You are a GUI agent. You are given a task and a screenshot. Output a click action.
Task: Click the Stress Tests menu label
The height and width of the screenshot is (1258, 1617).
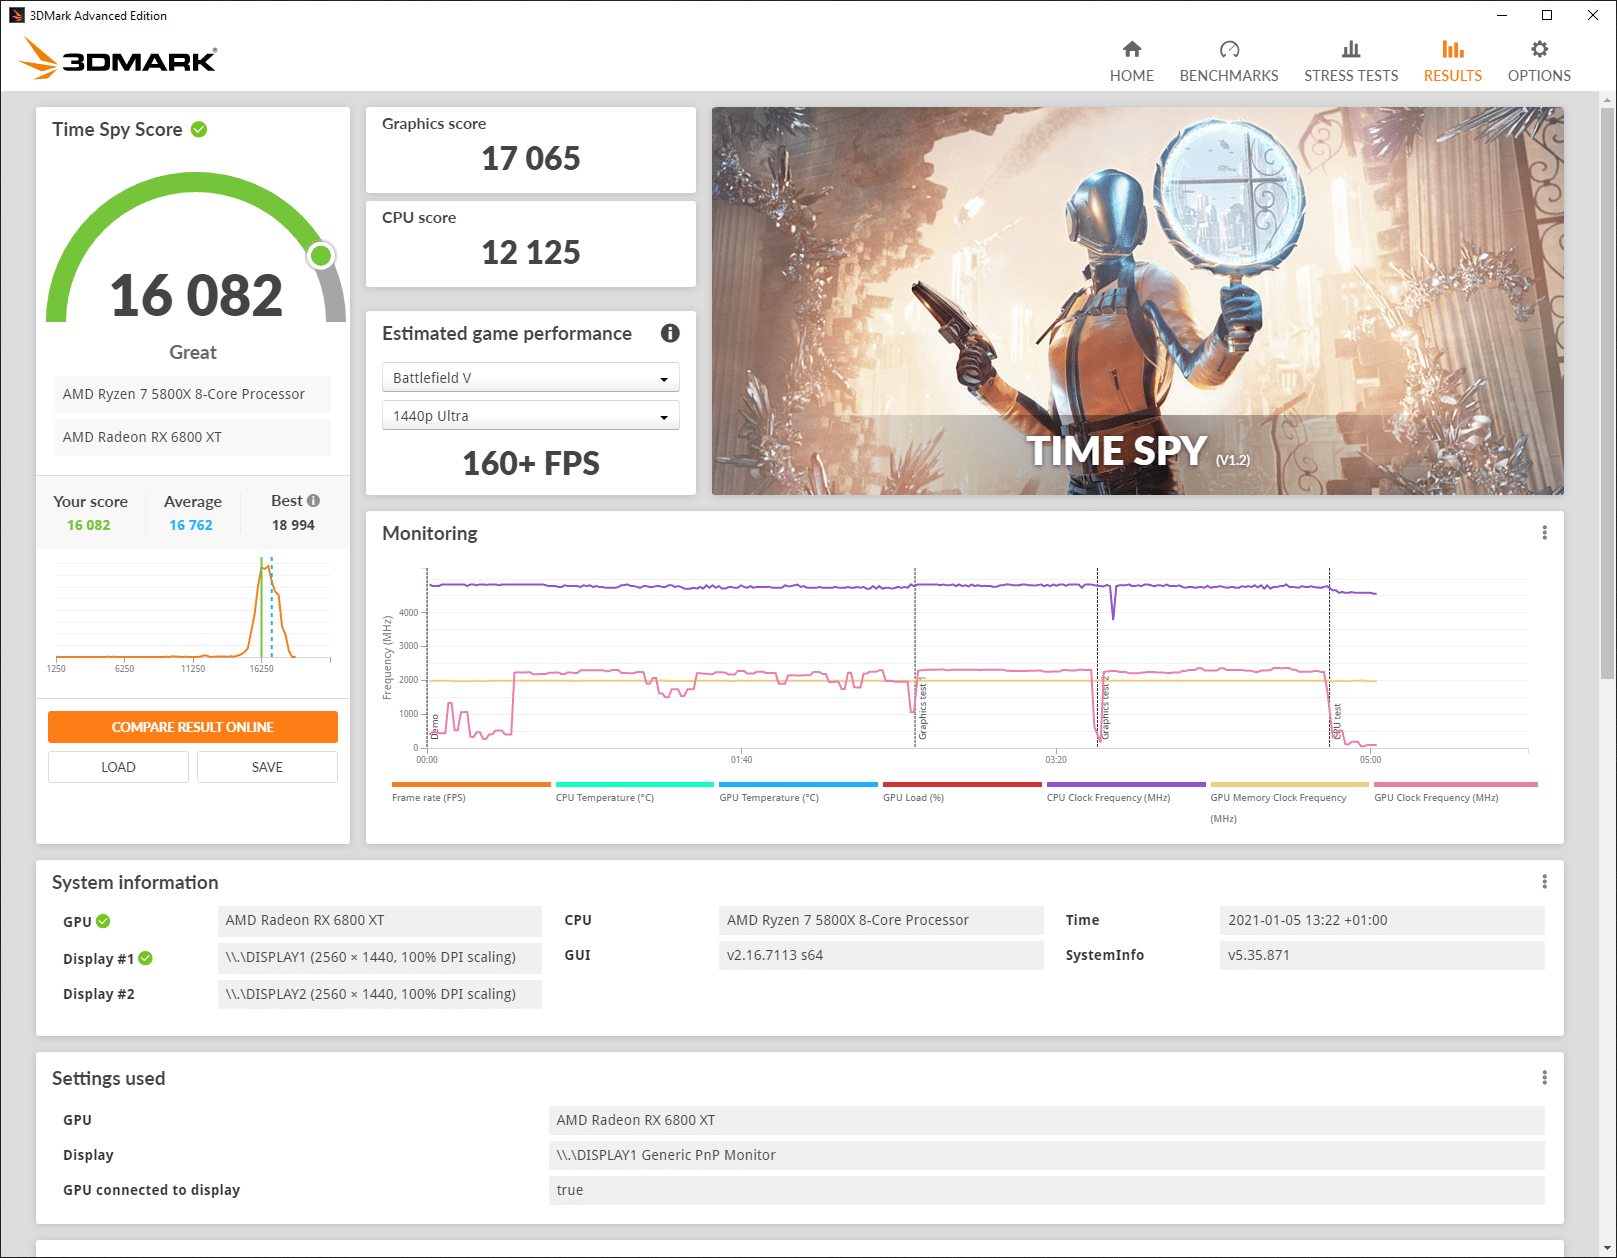[1351, 76]
